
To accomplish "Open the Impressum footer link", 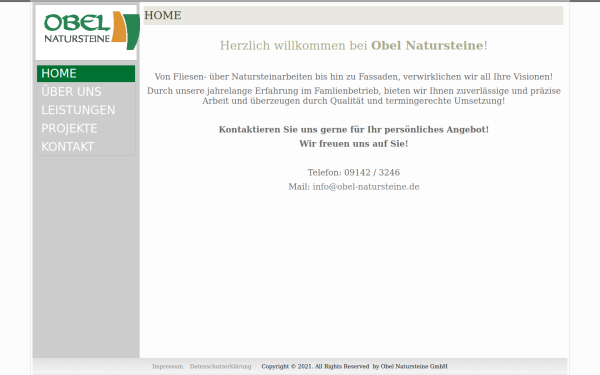I will click(x=168, y=367).
